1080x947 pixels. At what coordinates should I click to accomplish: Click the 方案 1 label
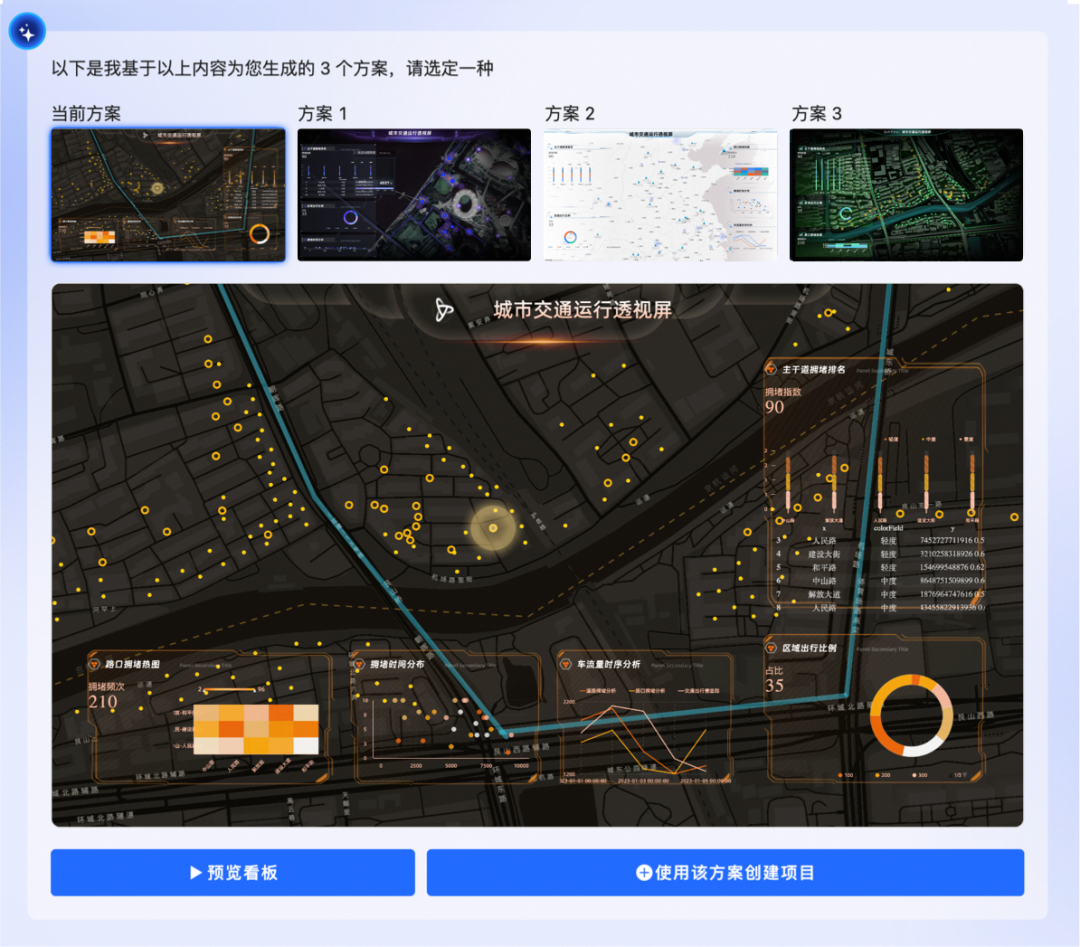[x=322, y=114]
